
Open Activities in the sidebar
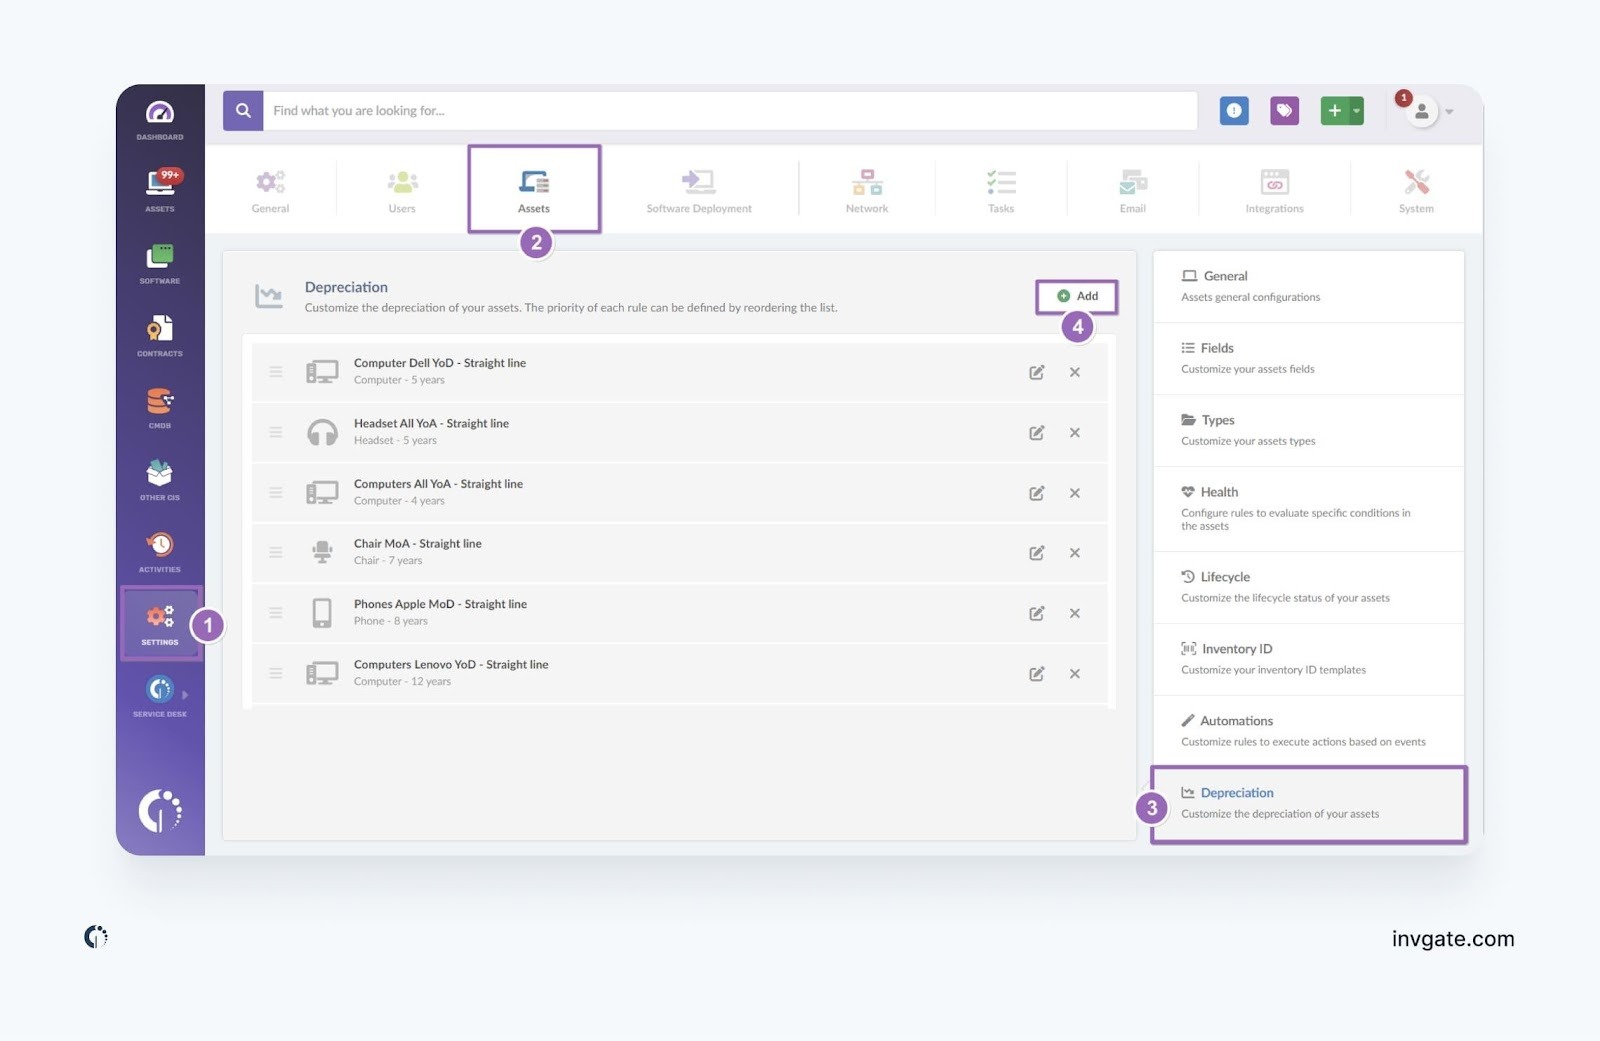tap(160, 551)
